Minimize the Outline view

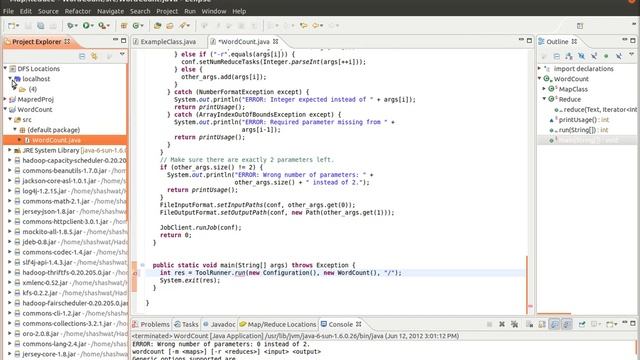(x=624, y=40)
